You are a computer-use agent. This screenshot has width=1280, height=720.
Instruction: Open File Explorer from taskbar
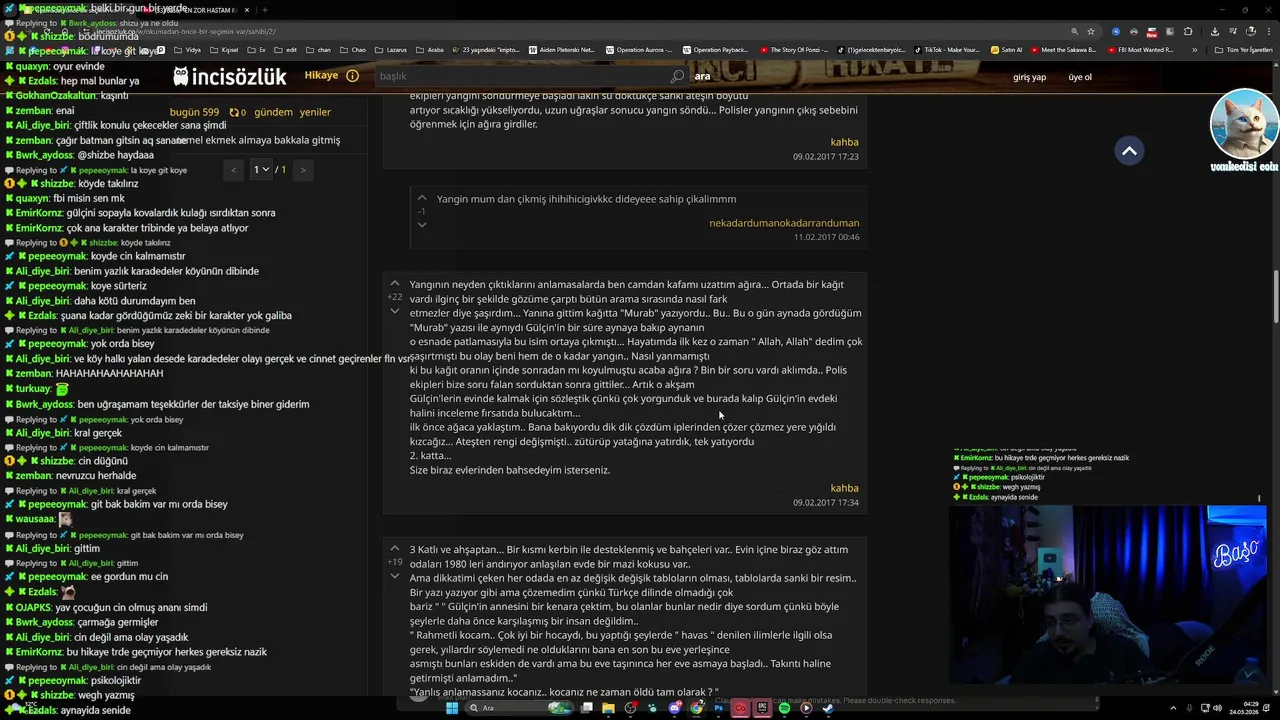pyautogui.click(x=608, y=708)
